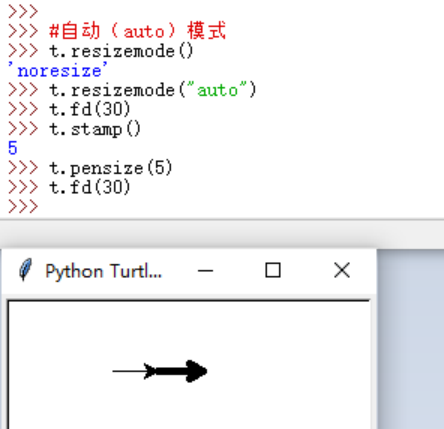Click the red auto mode comment line

(138, 31)
